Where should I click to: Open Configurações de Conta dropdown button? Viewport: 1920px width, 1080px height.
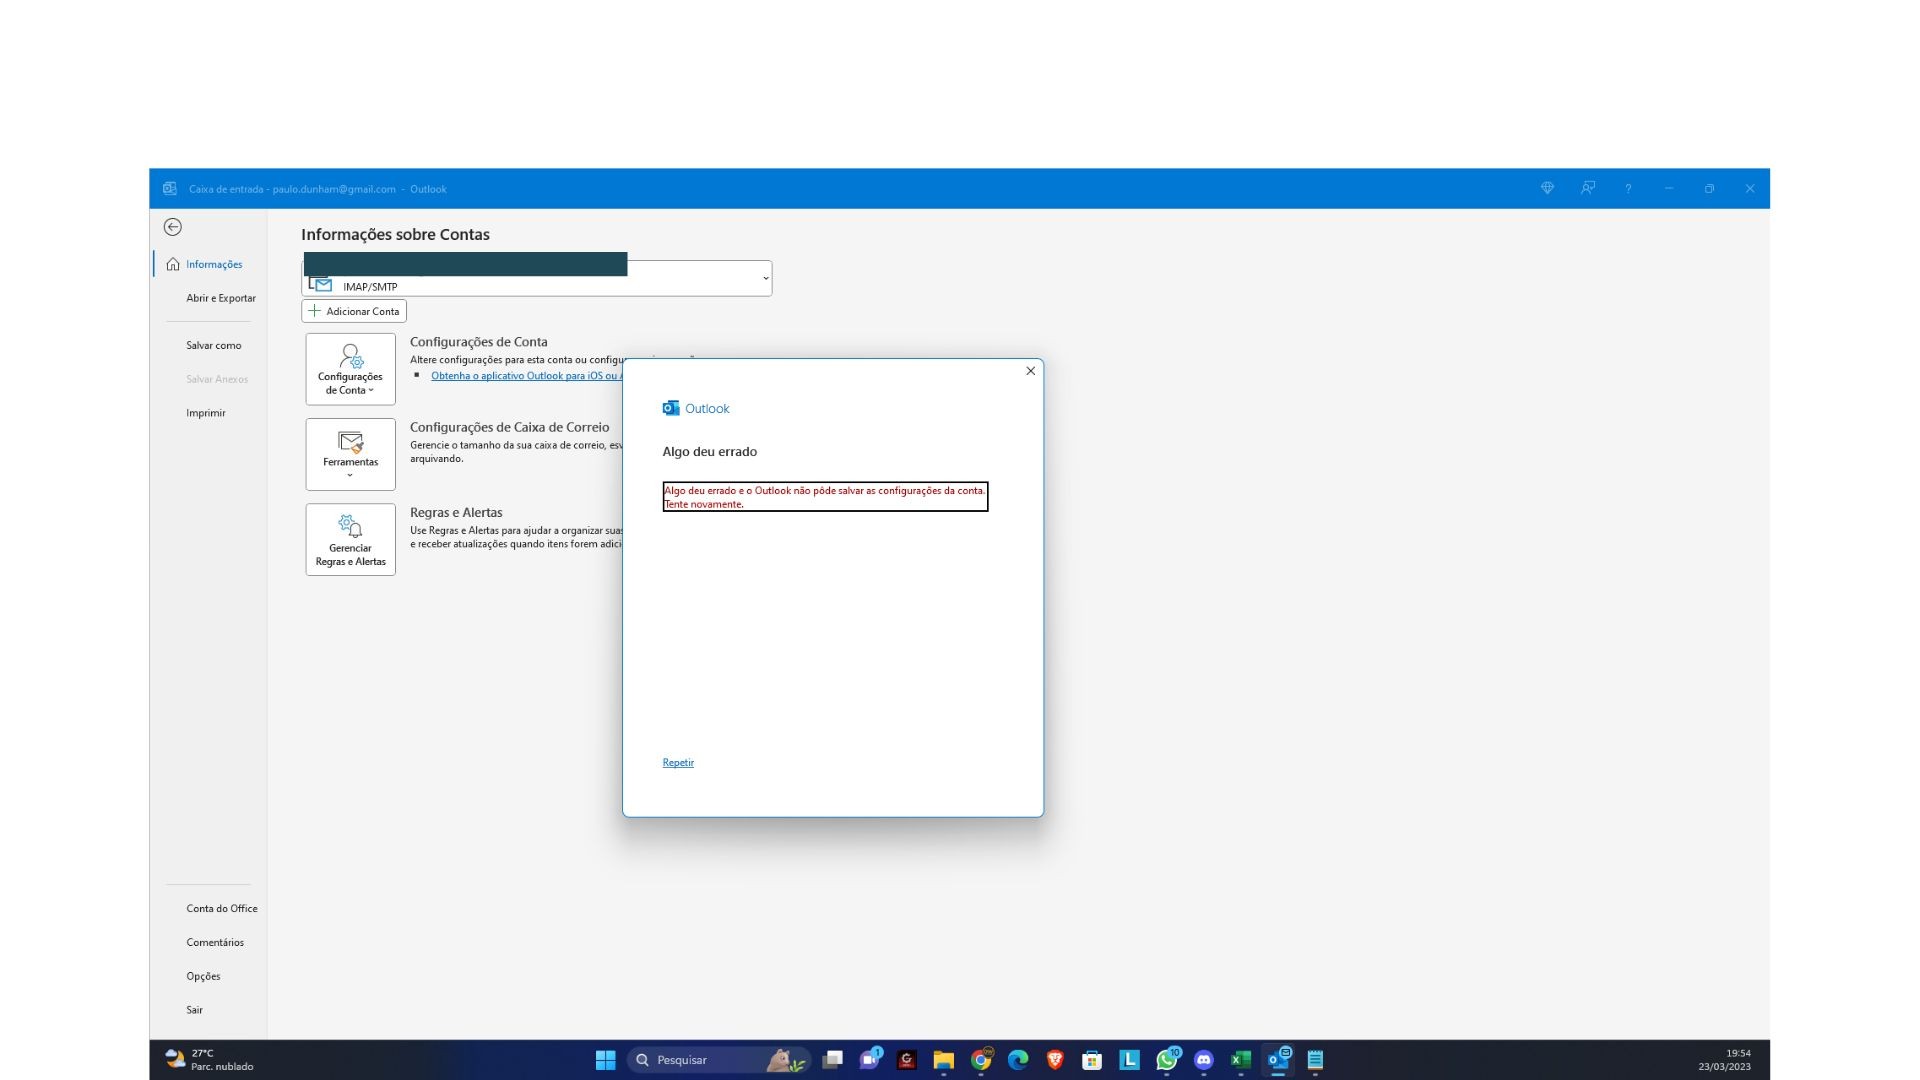[350, 369]
